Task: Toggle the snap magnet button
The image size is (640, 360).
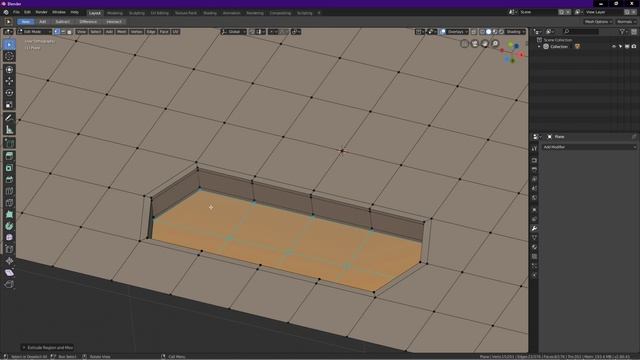Action: tap(252, 31)
